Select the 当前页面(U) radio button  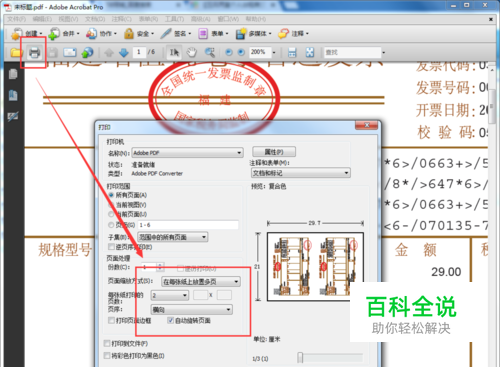point(111,214)
